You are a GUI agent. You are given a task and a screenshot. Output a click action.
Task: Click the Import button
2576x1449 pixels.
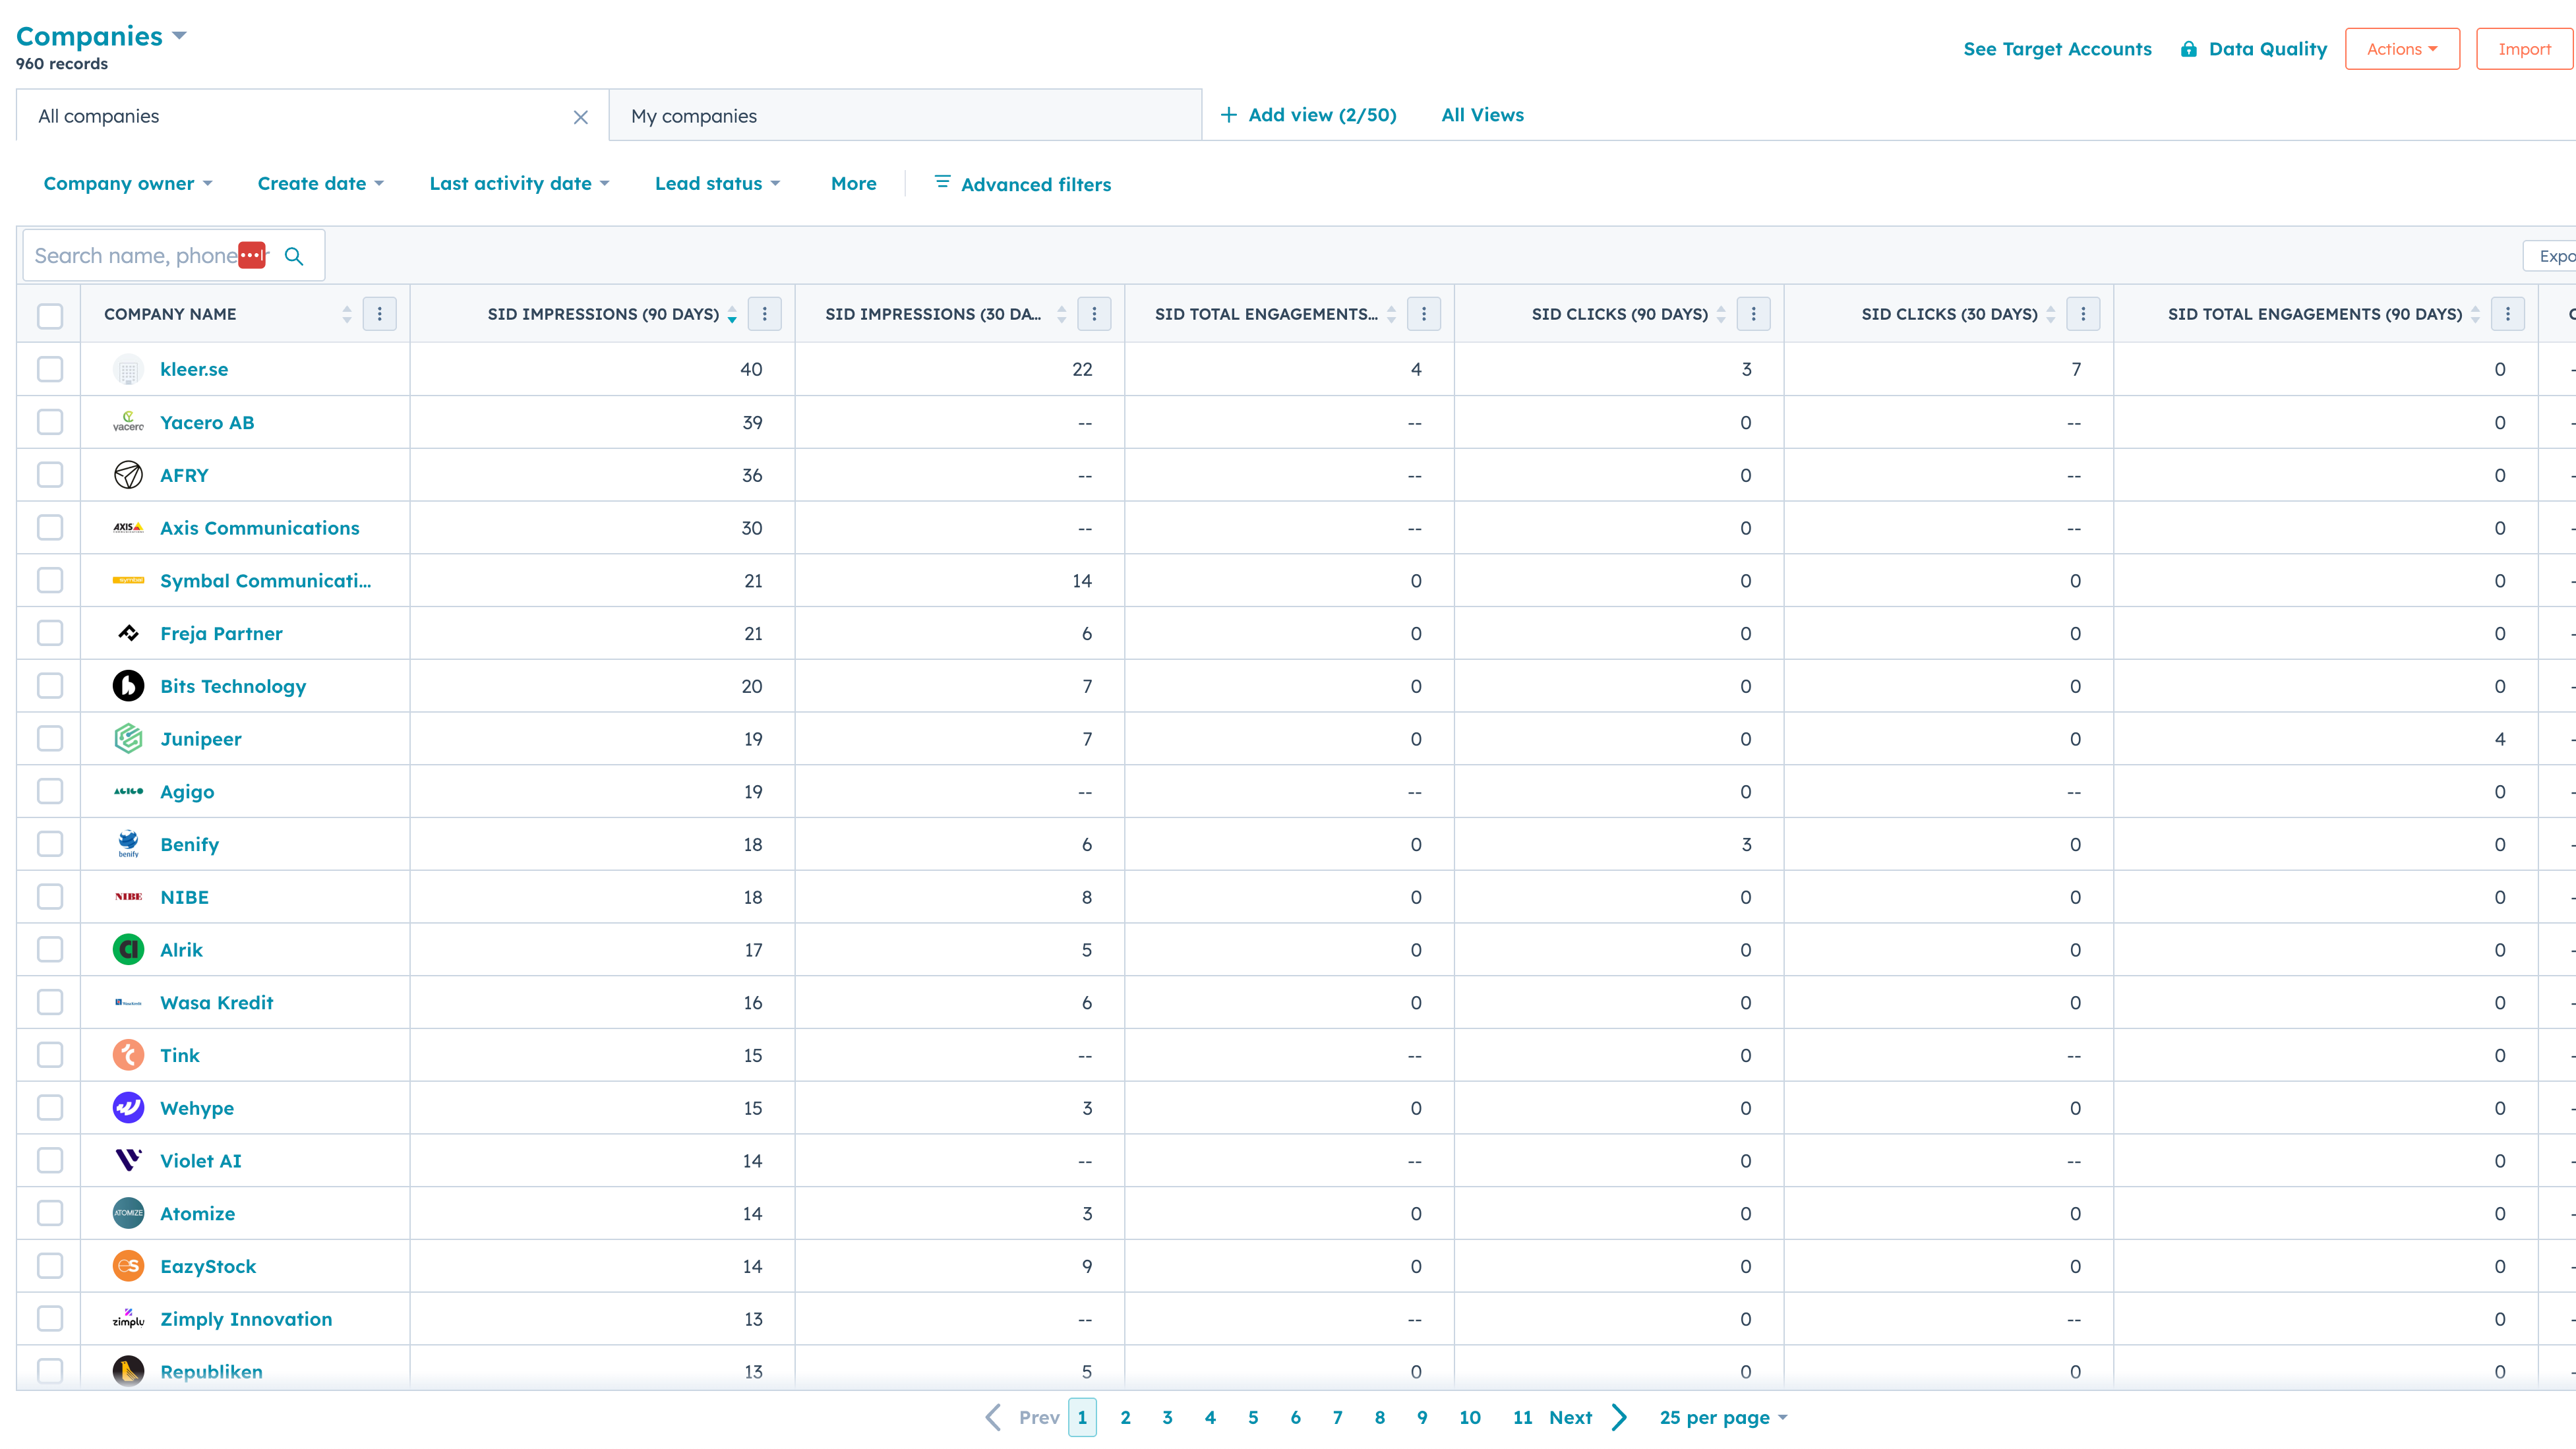(x=2524, y=48)
